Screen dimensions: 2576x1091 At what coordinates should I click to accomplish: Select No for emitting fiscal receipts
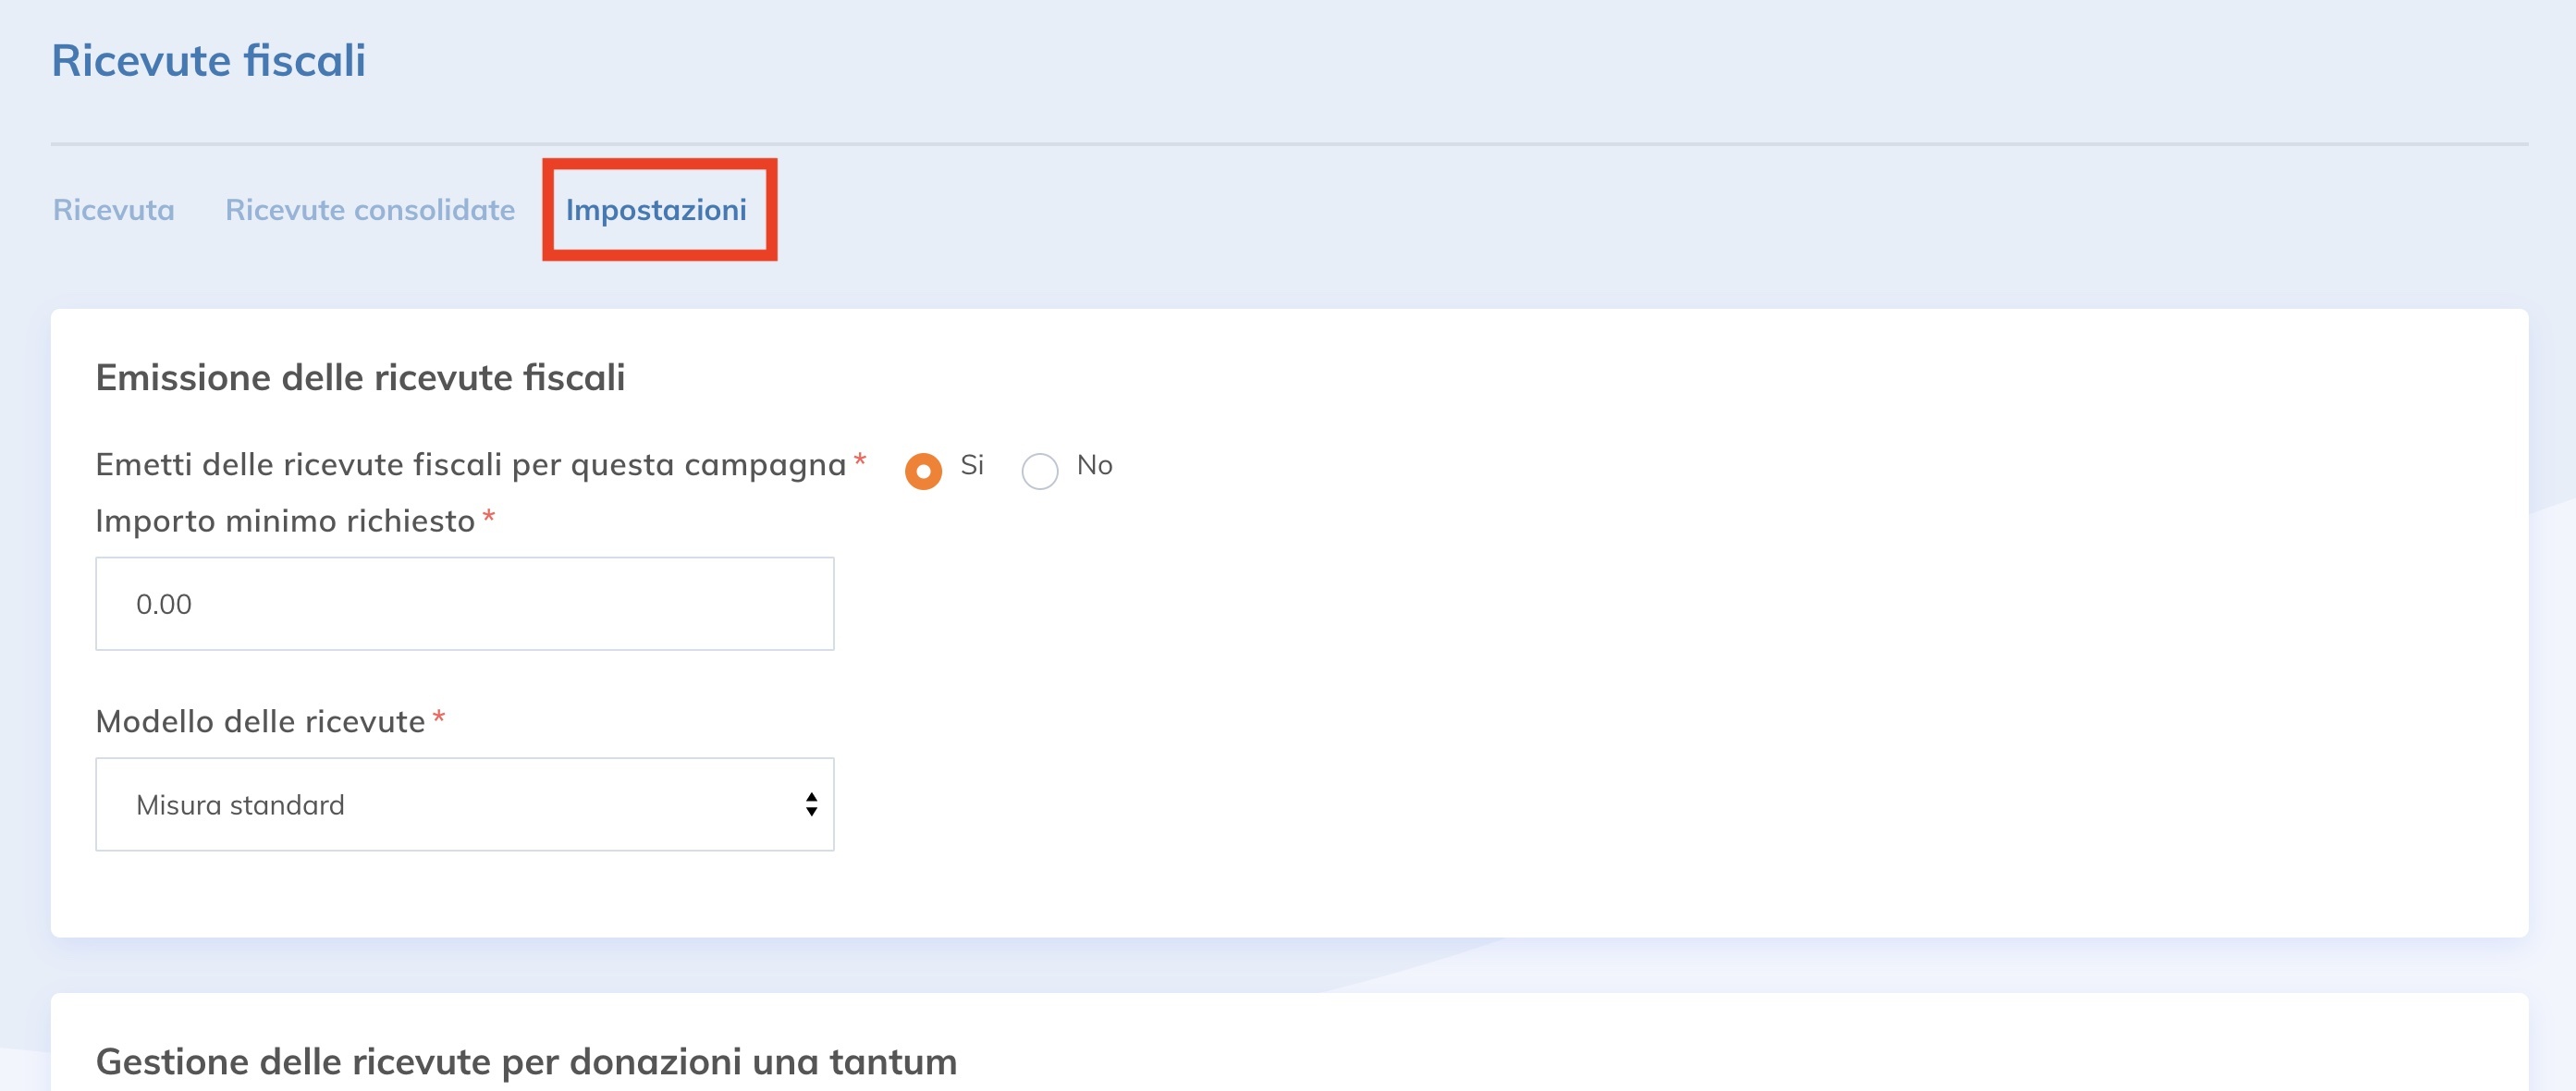click(x=1041, y=469)
